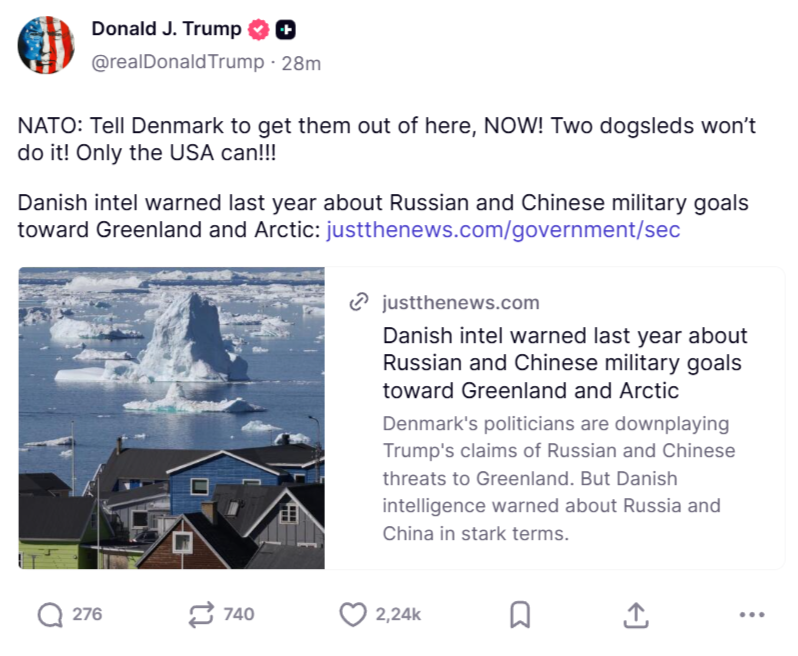Image resolution: width=798 pixels, height=656 pixels.
Task: Open the three-dot more options menu
Action: (751, 614)
